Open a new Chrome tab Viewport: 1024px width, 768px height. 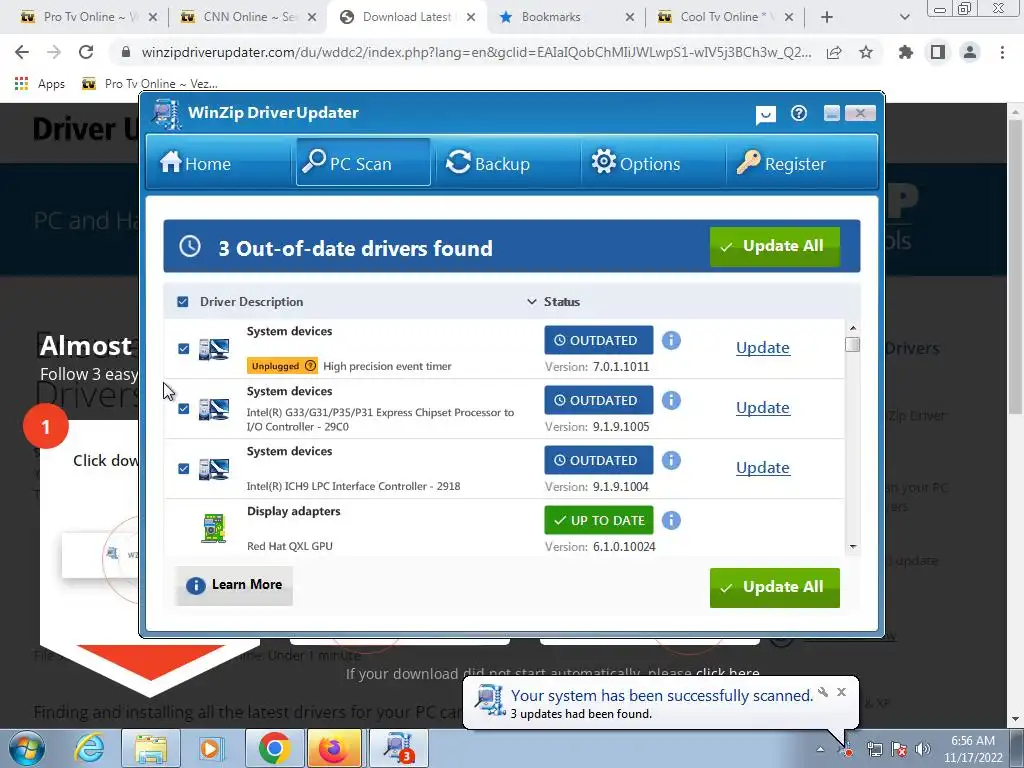click(827, 17)
